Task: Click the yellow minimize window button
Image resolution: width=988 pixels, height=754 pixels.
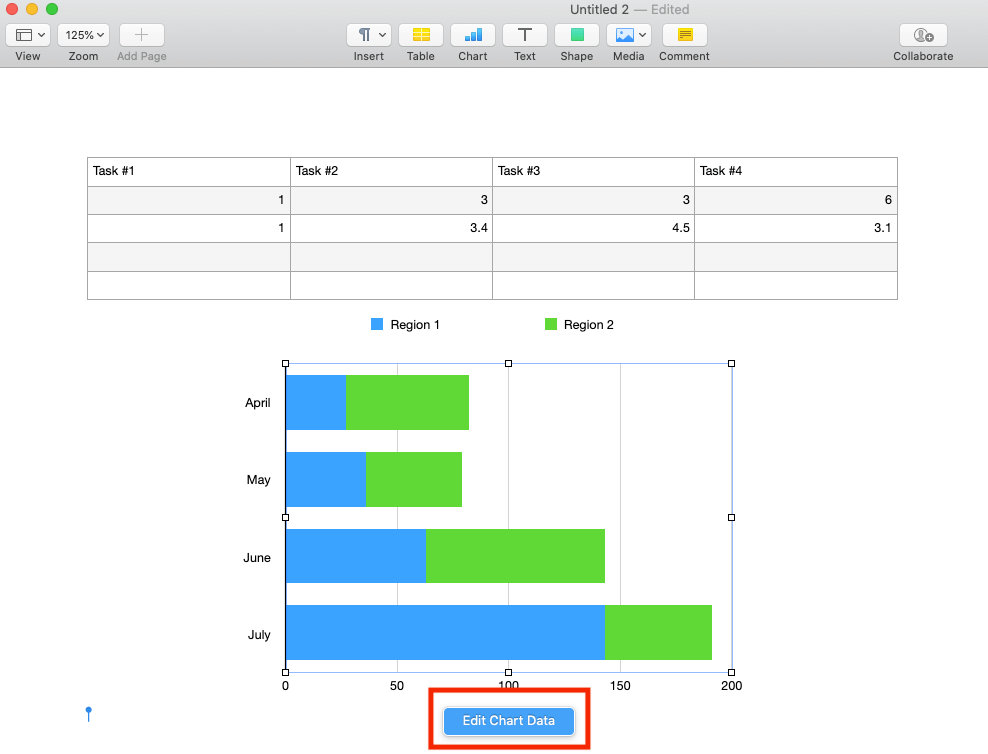Action: click(x=32, y=9)
